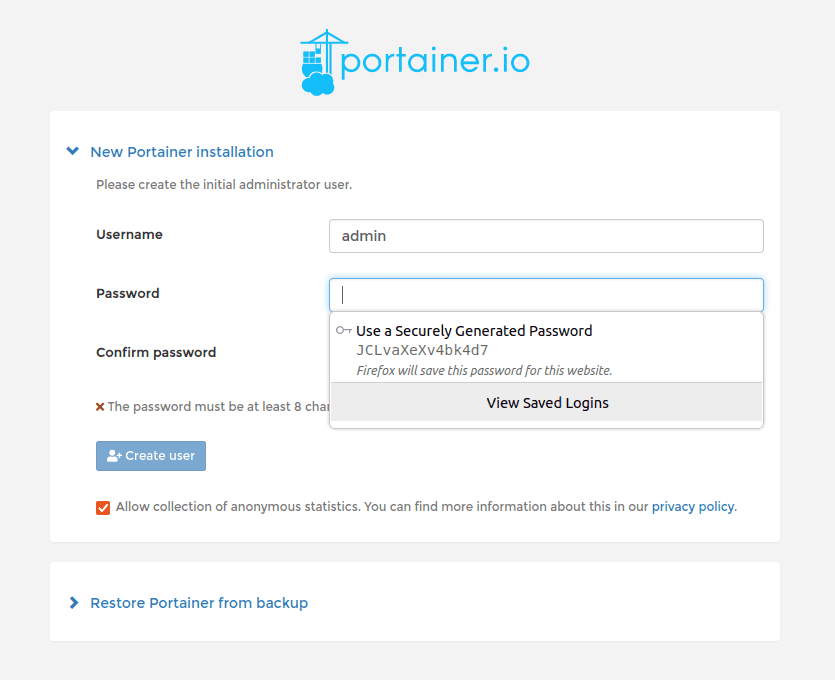Click the orange checkmark in the statistics checkbox
The image size is (835, 680).
(103, 507)
